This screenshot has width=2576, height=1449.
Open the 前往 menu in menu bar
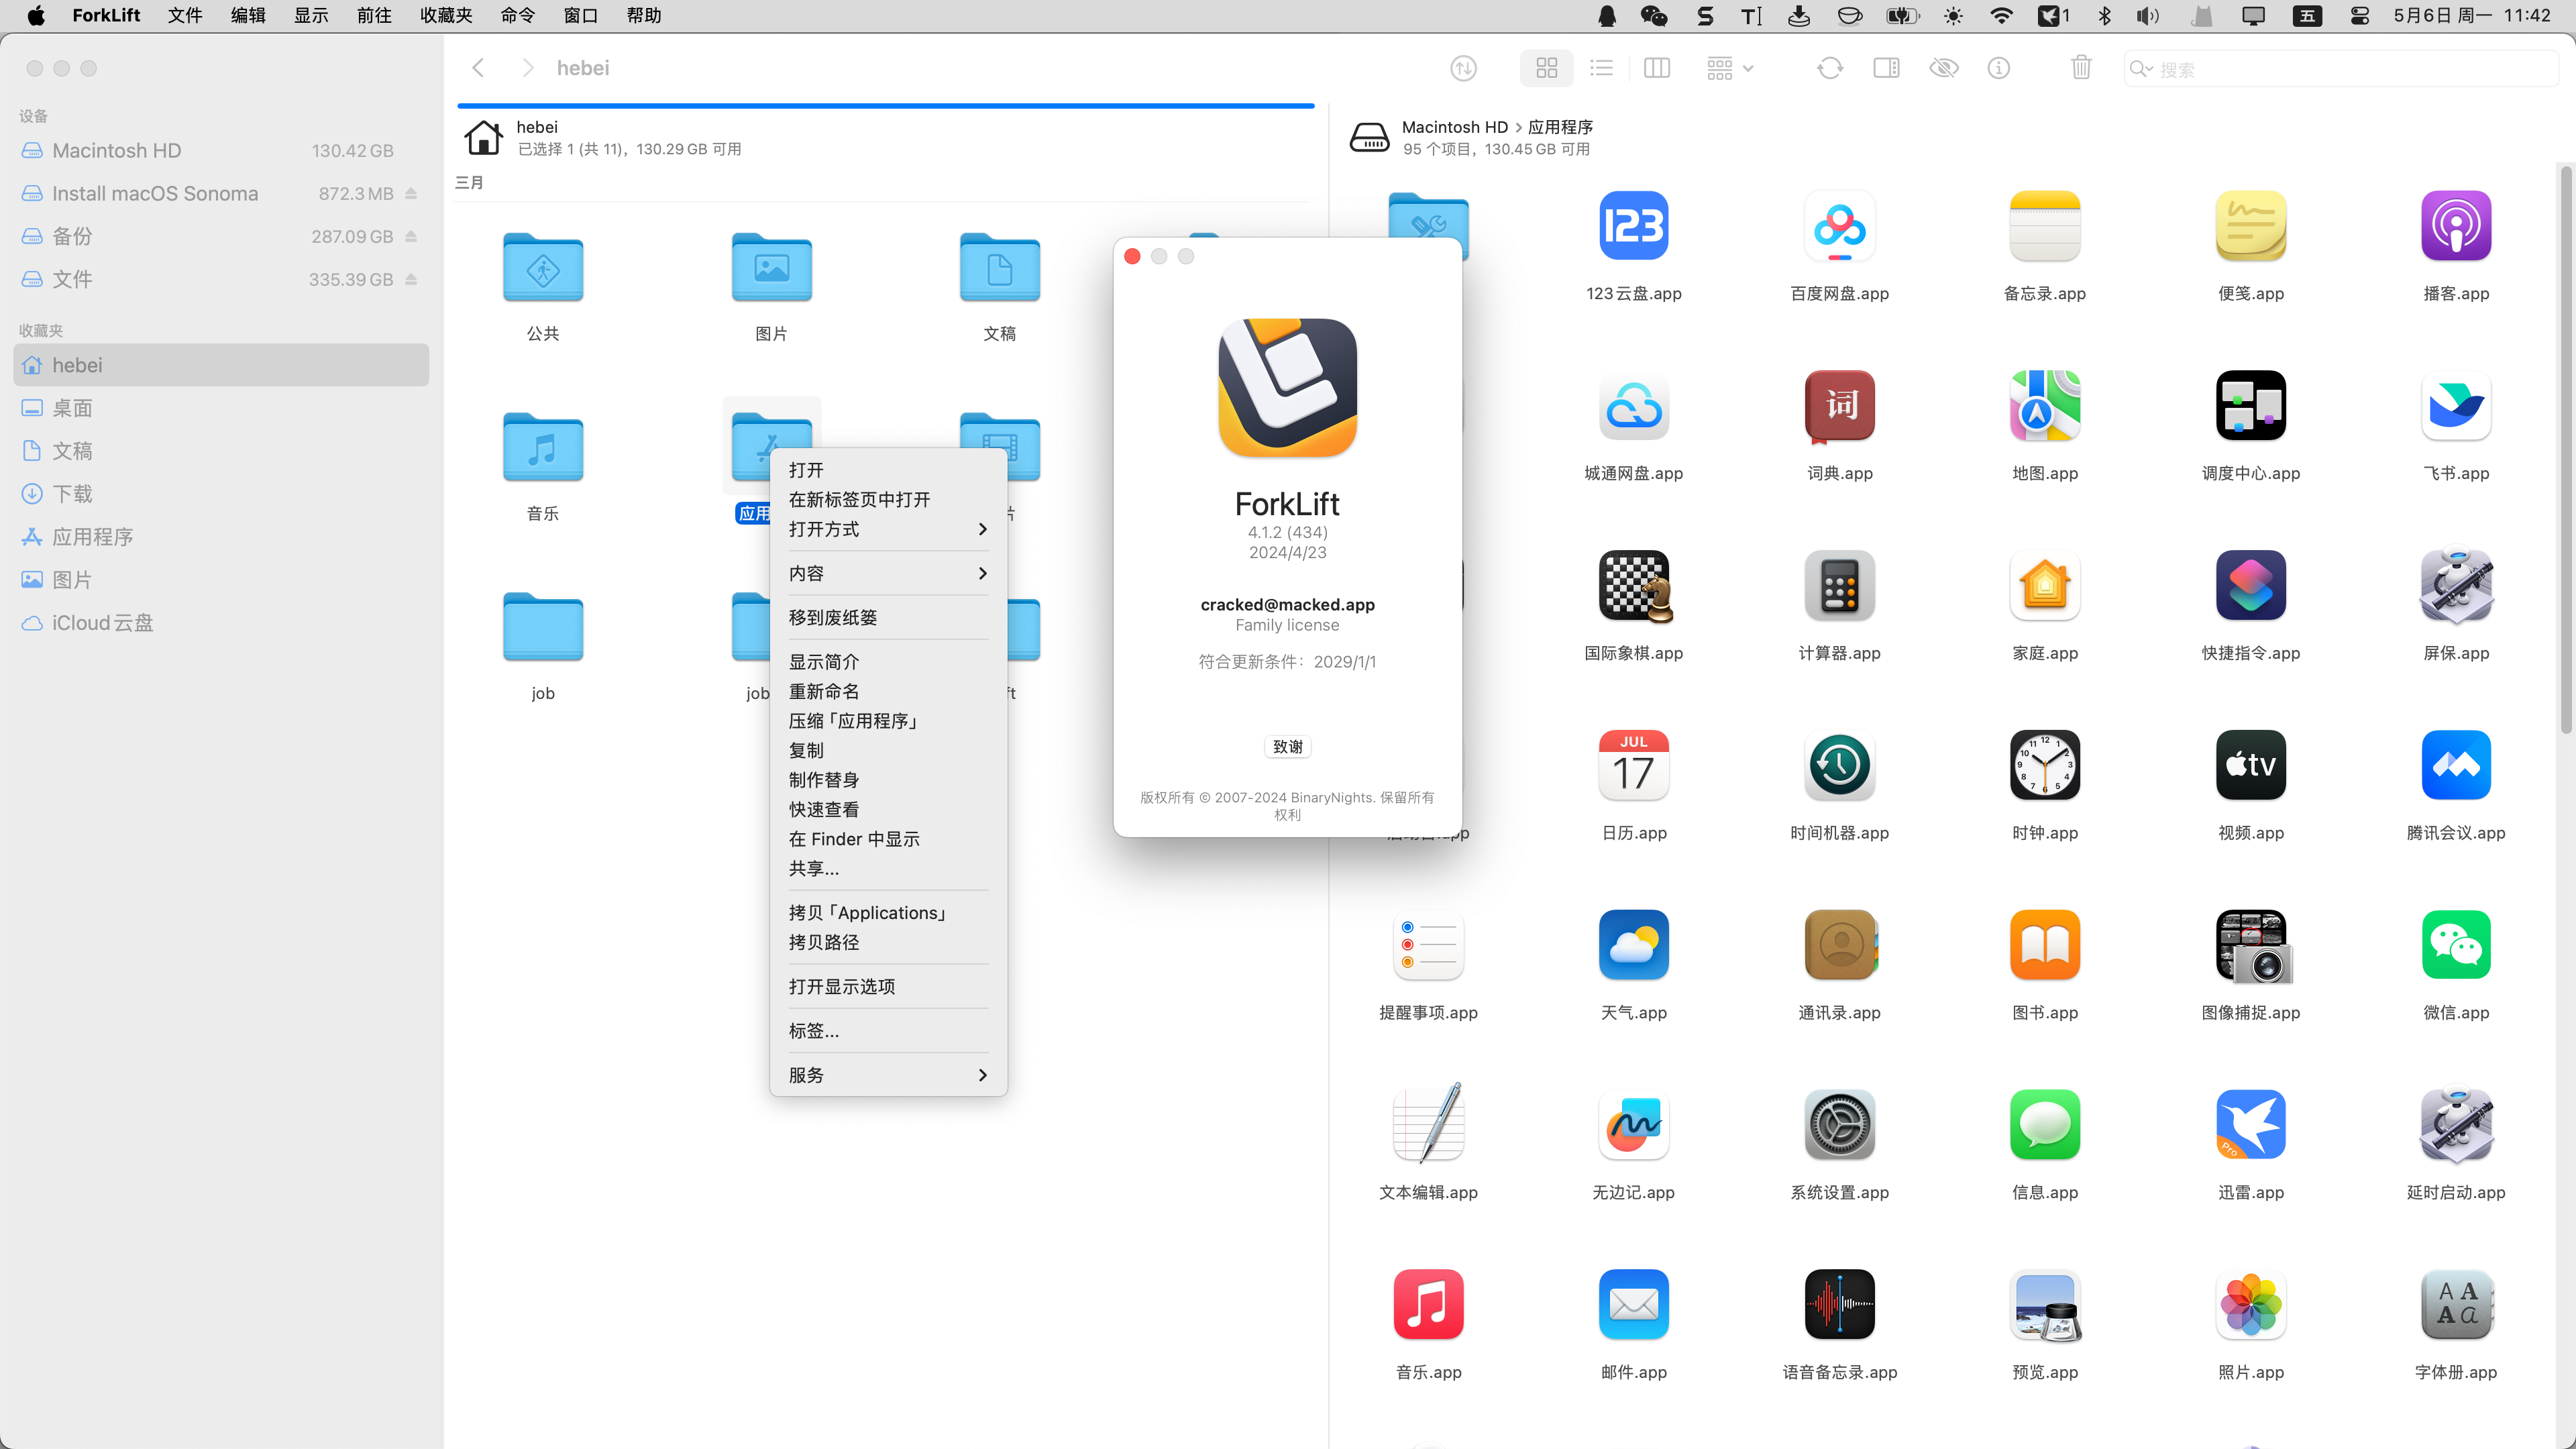point(374,15)
